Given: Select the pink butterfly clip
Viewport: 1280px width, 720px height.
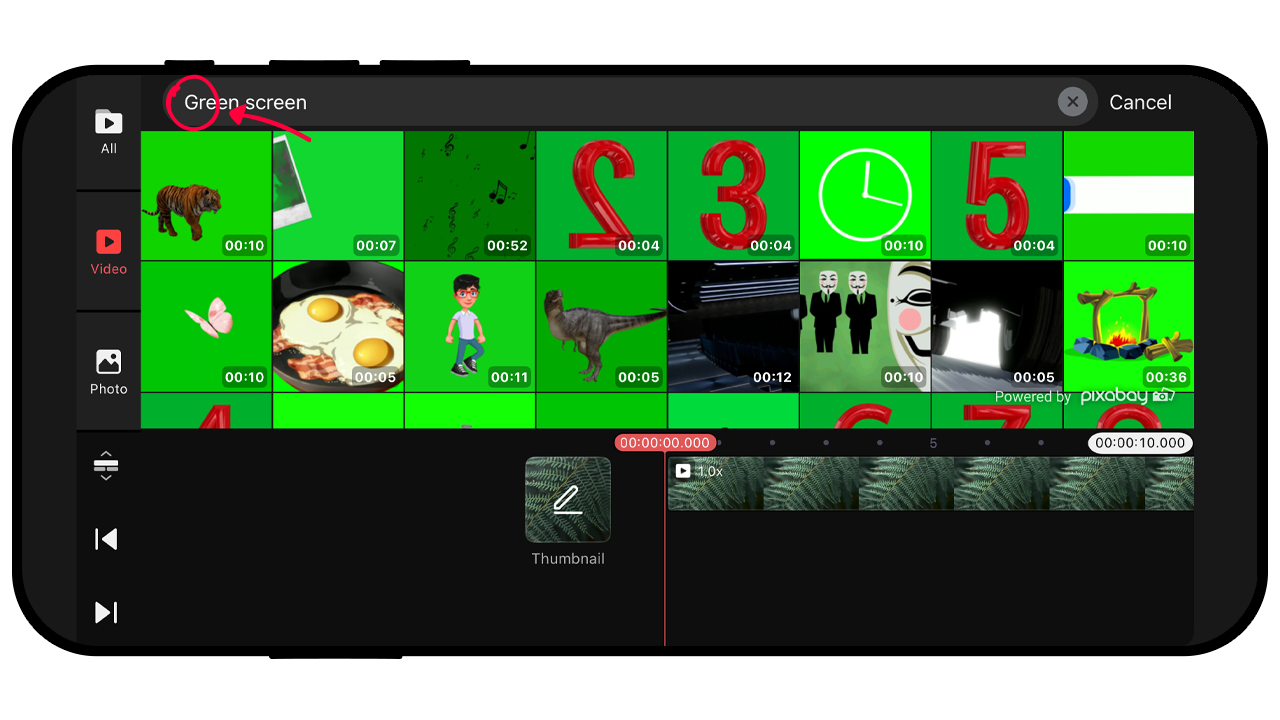Looking at the screenshot, I should [x=206, y=327].
